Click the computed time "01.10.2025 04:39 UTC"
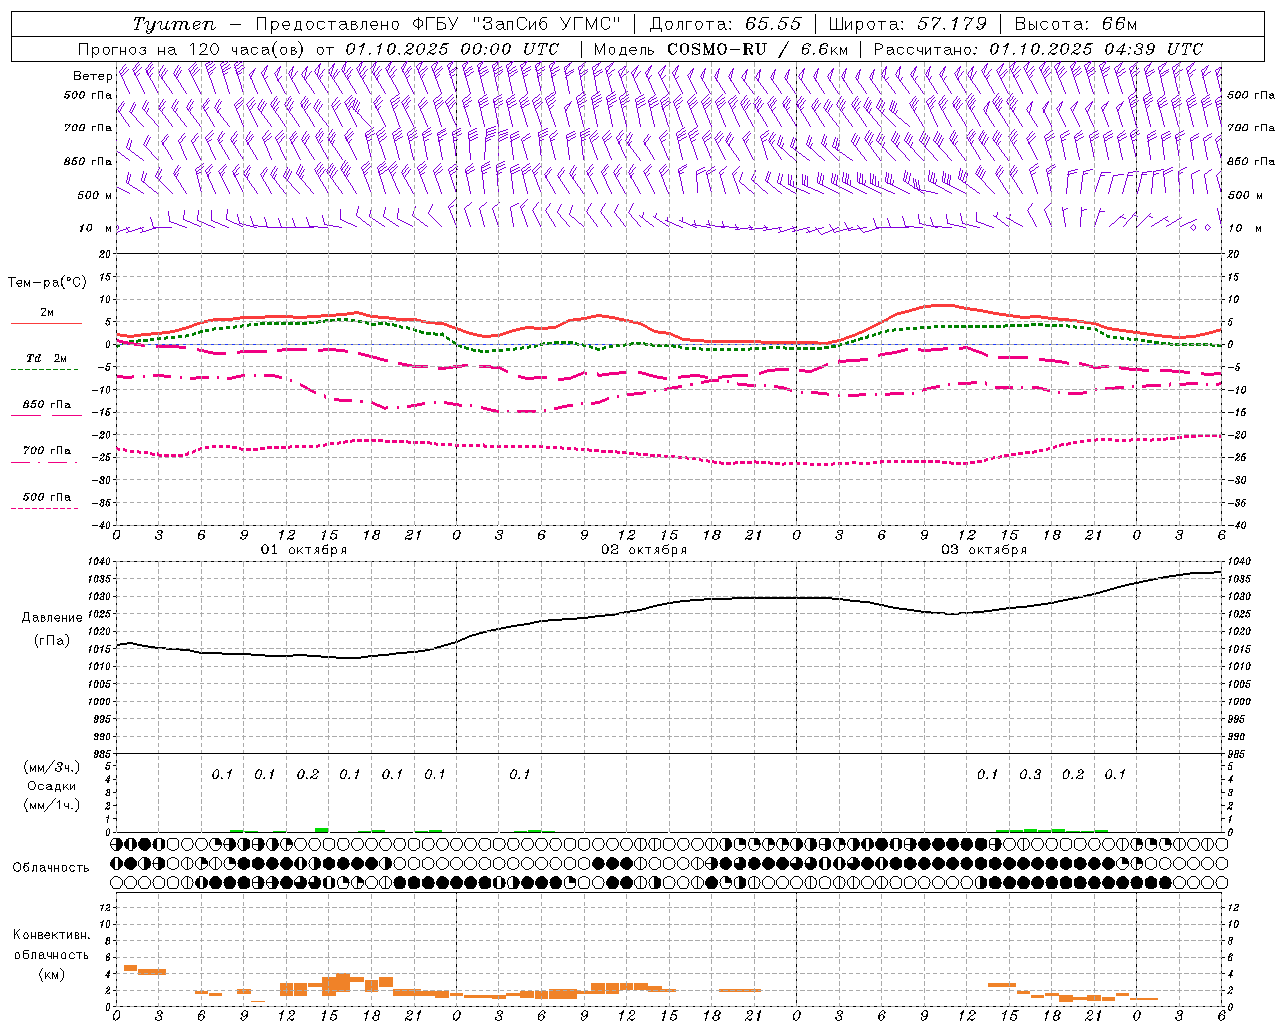Viewport: 1280px width, 1024px height. [x=1096, y=49]
